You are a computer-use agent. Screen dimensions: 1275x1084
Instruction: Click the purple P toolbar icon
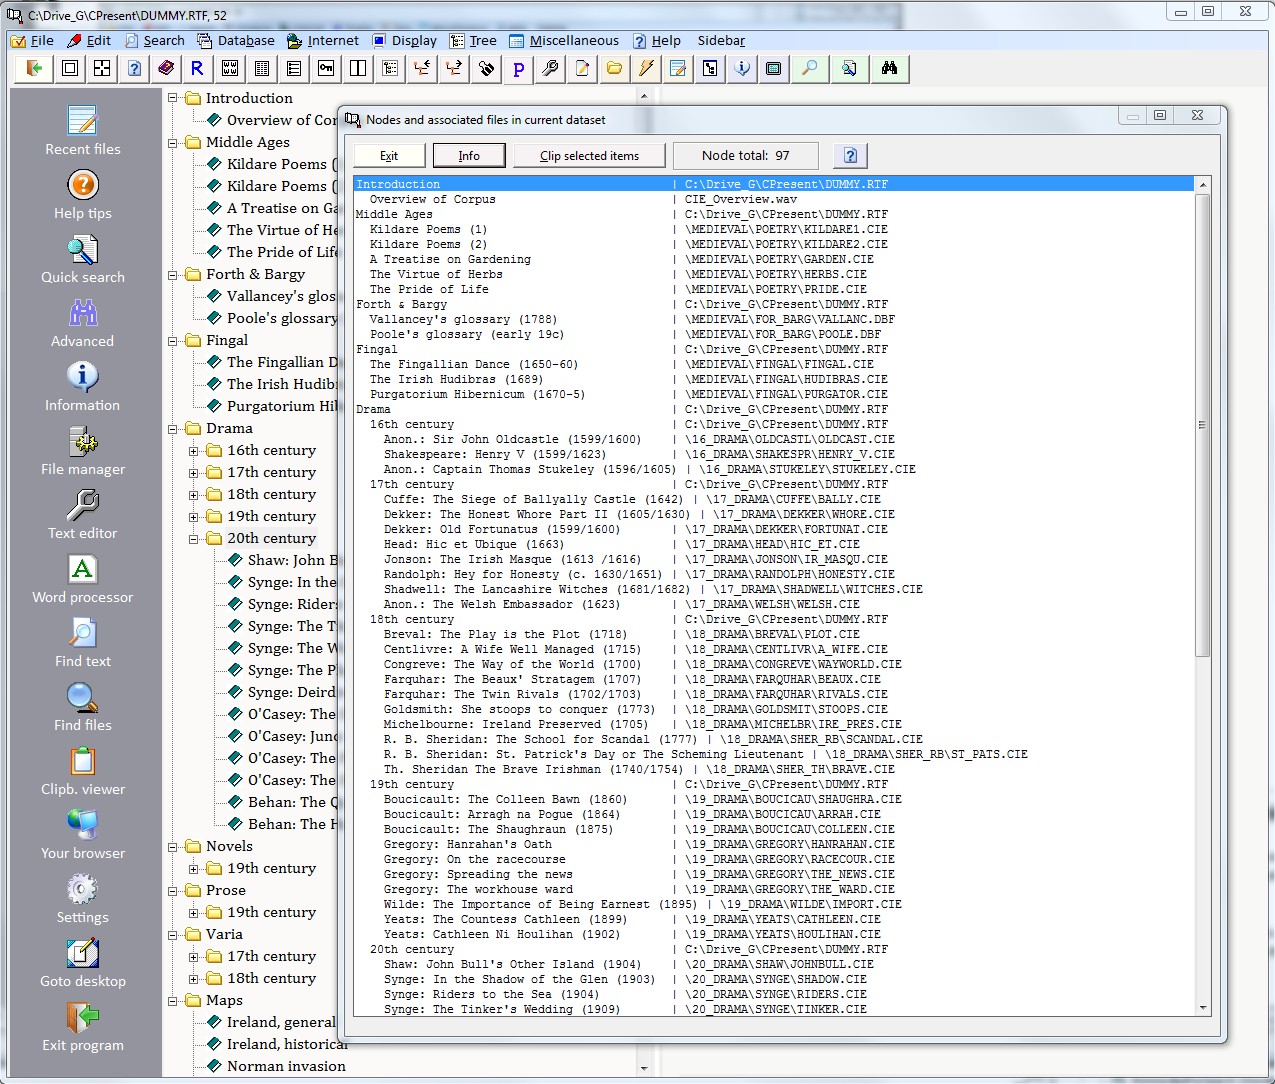518,69
